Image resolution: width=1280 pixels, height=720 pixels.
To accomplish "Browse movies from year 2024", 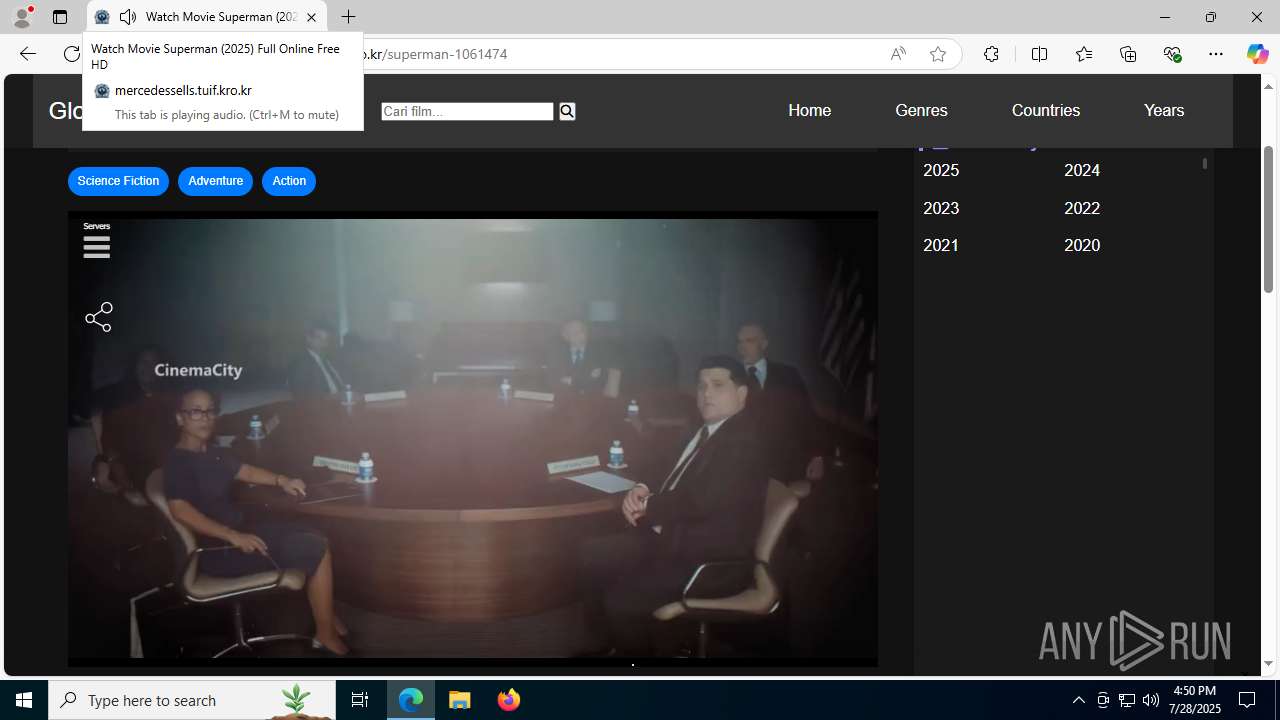I will 1082,171.
